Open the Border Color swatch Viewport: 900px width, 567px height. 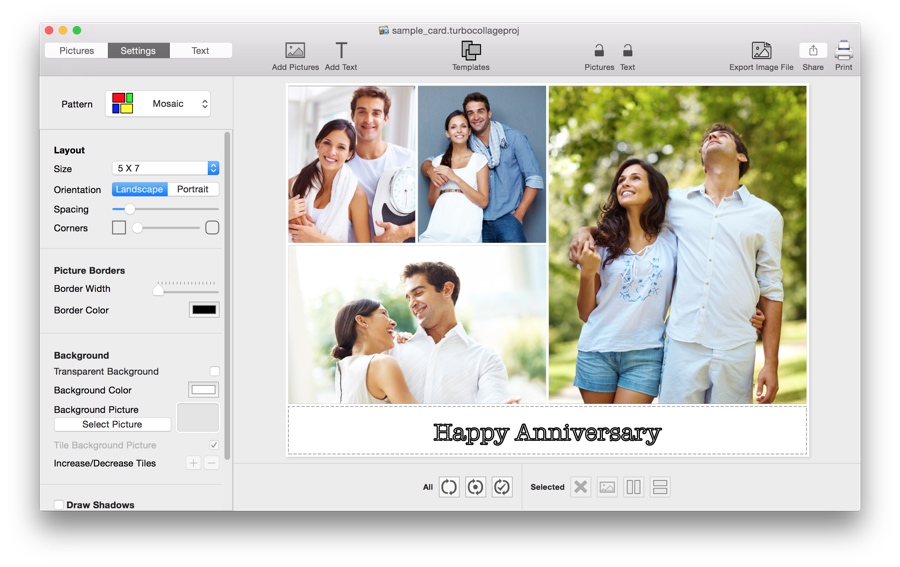[x=204, y=310]
